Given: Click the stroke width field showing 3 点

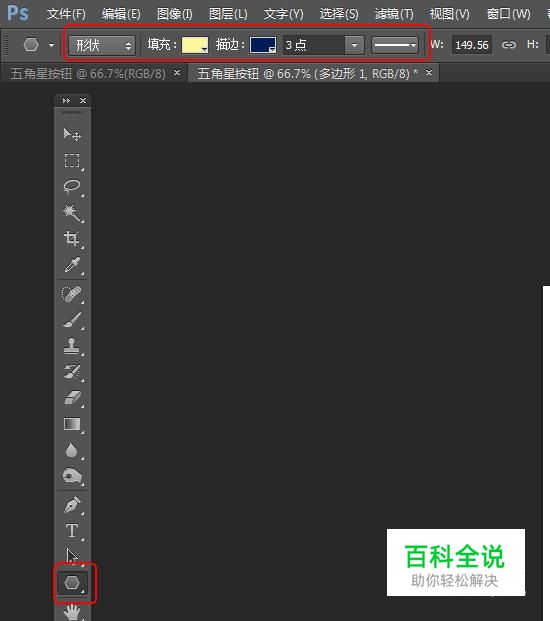Looking at the screenshot, I should click(x=314, y=45).
